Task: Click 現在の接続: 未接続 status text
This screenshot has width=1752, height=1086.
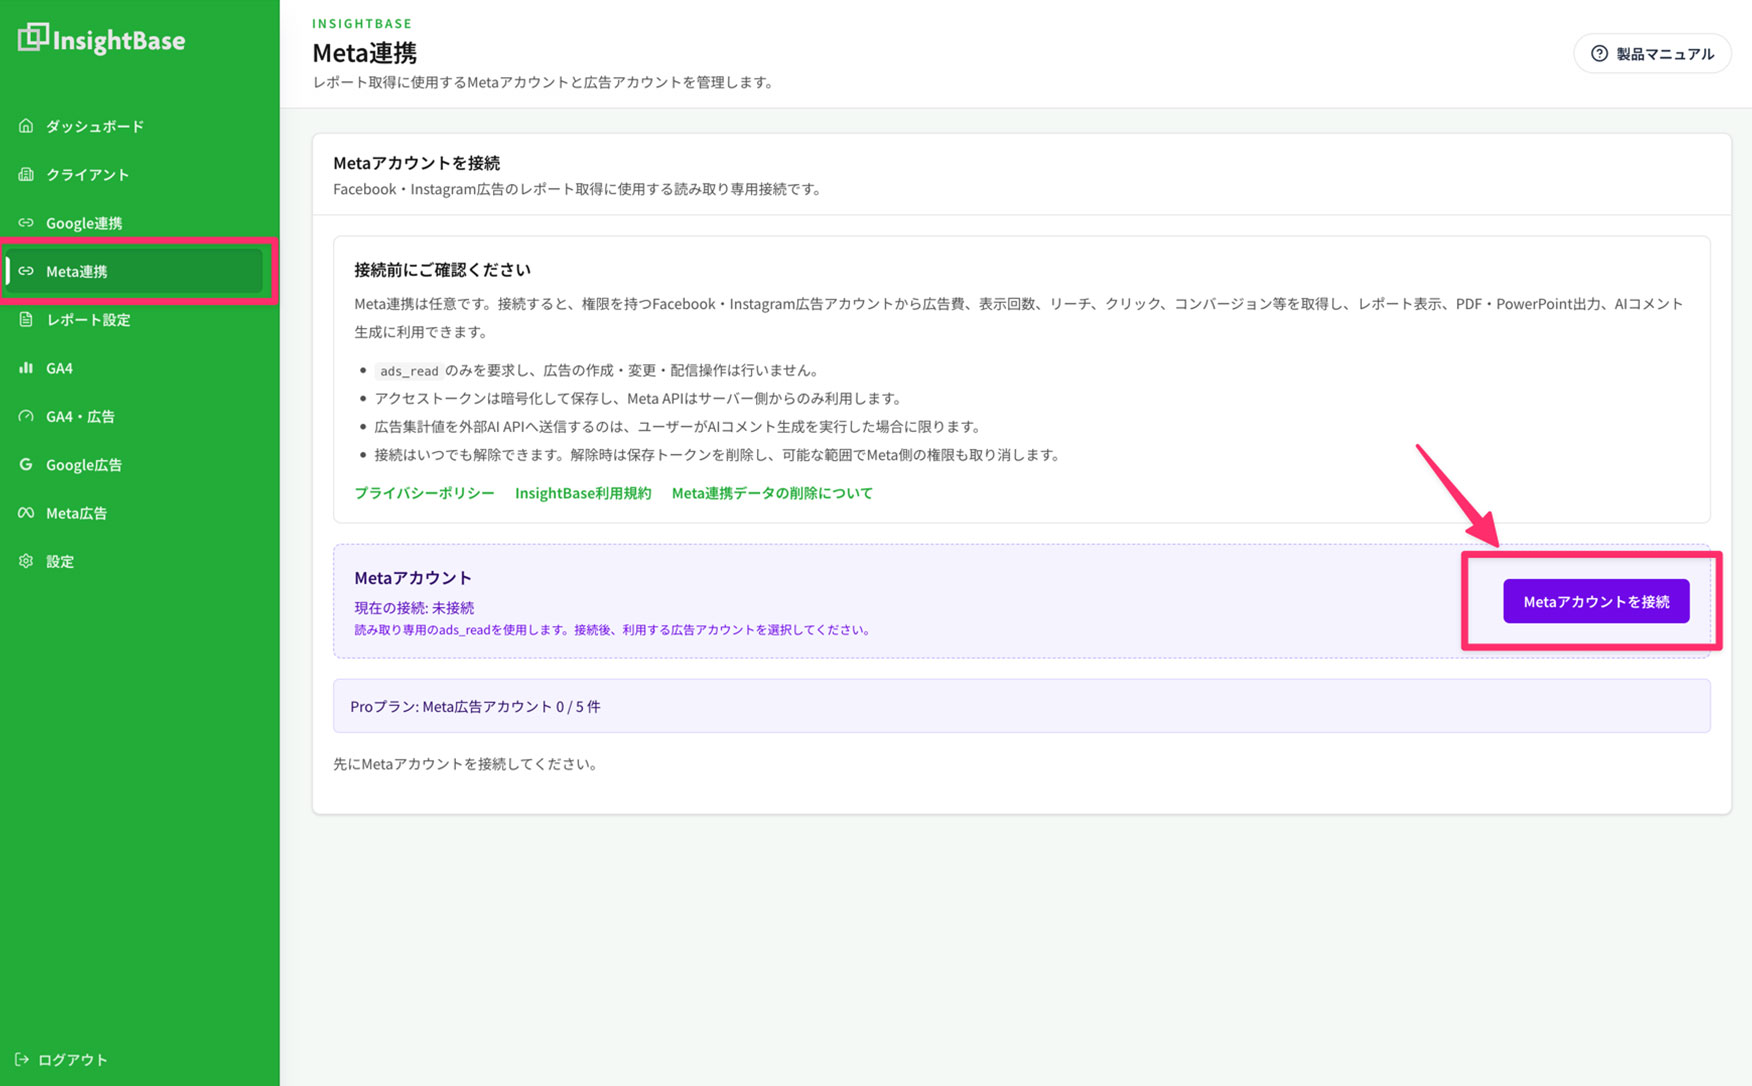Action: [x=414, y=608]
